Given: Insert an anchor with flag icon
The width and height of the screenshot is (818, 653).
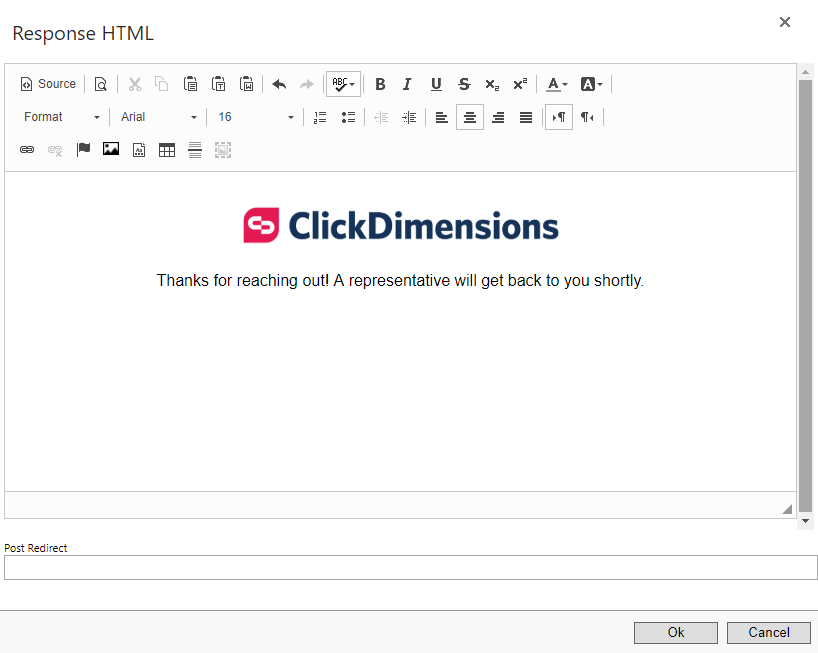Looking at the screenshot, I should coord(83,150).
